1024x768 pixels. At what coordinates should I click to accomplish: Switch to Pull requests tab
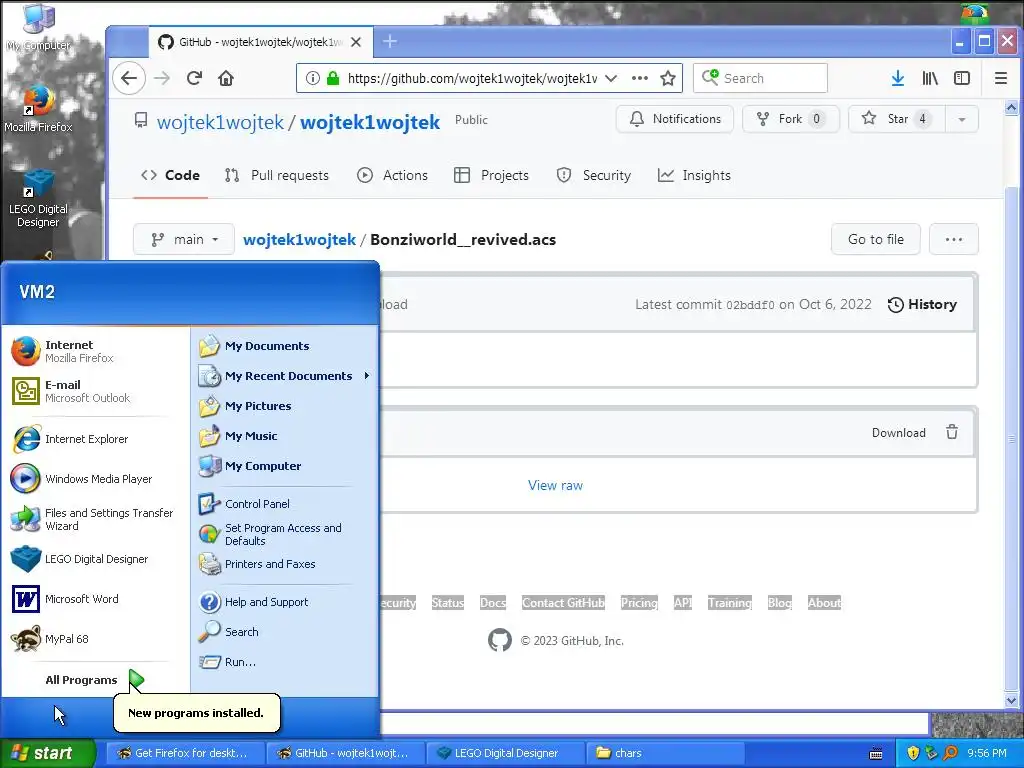pyautogui.click(x=277, y=175)
